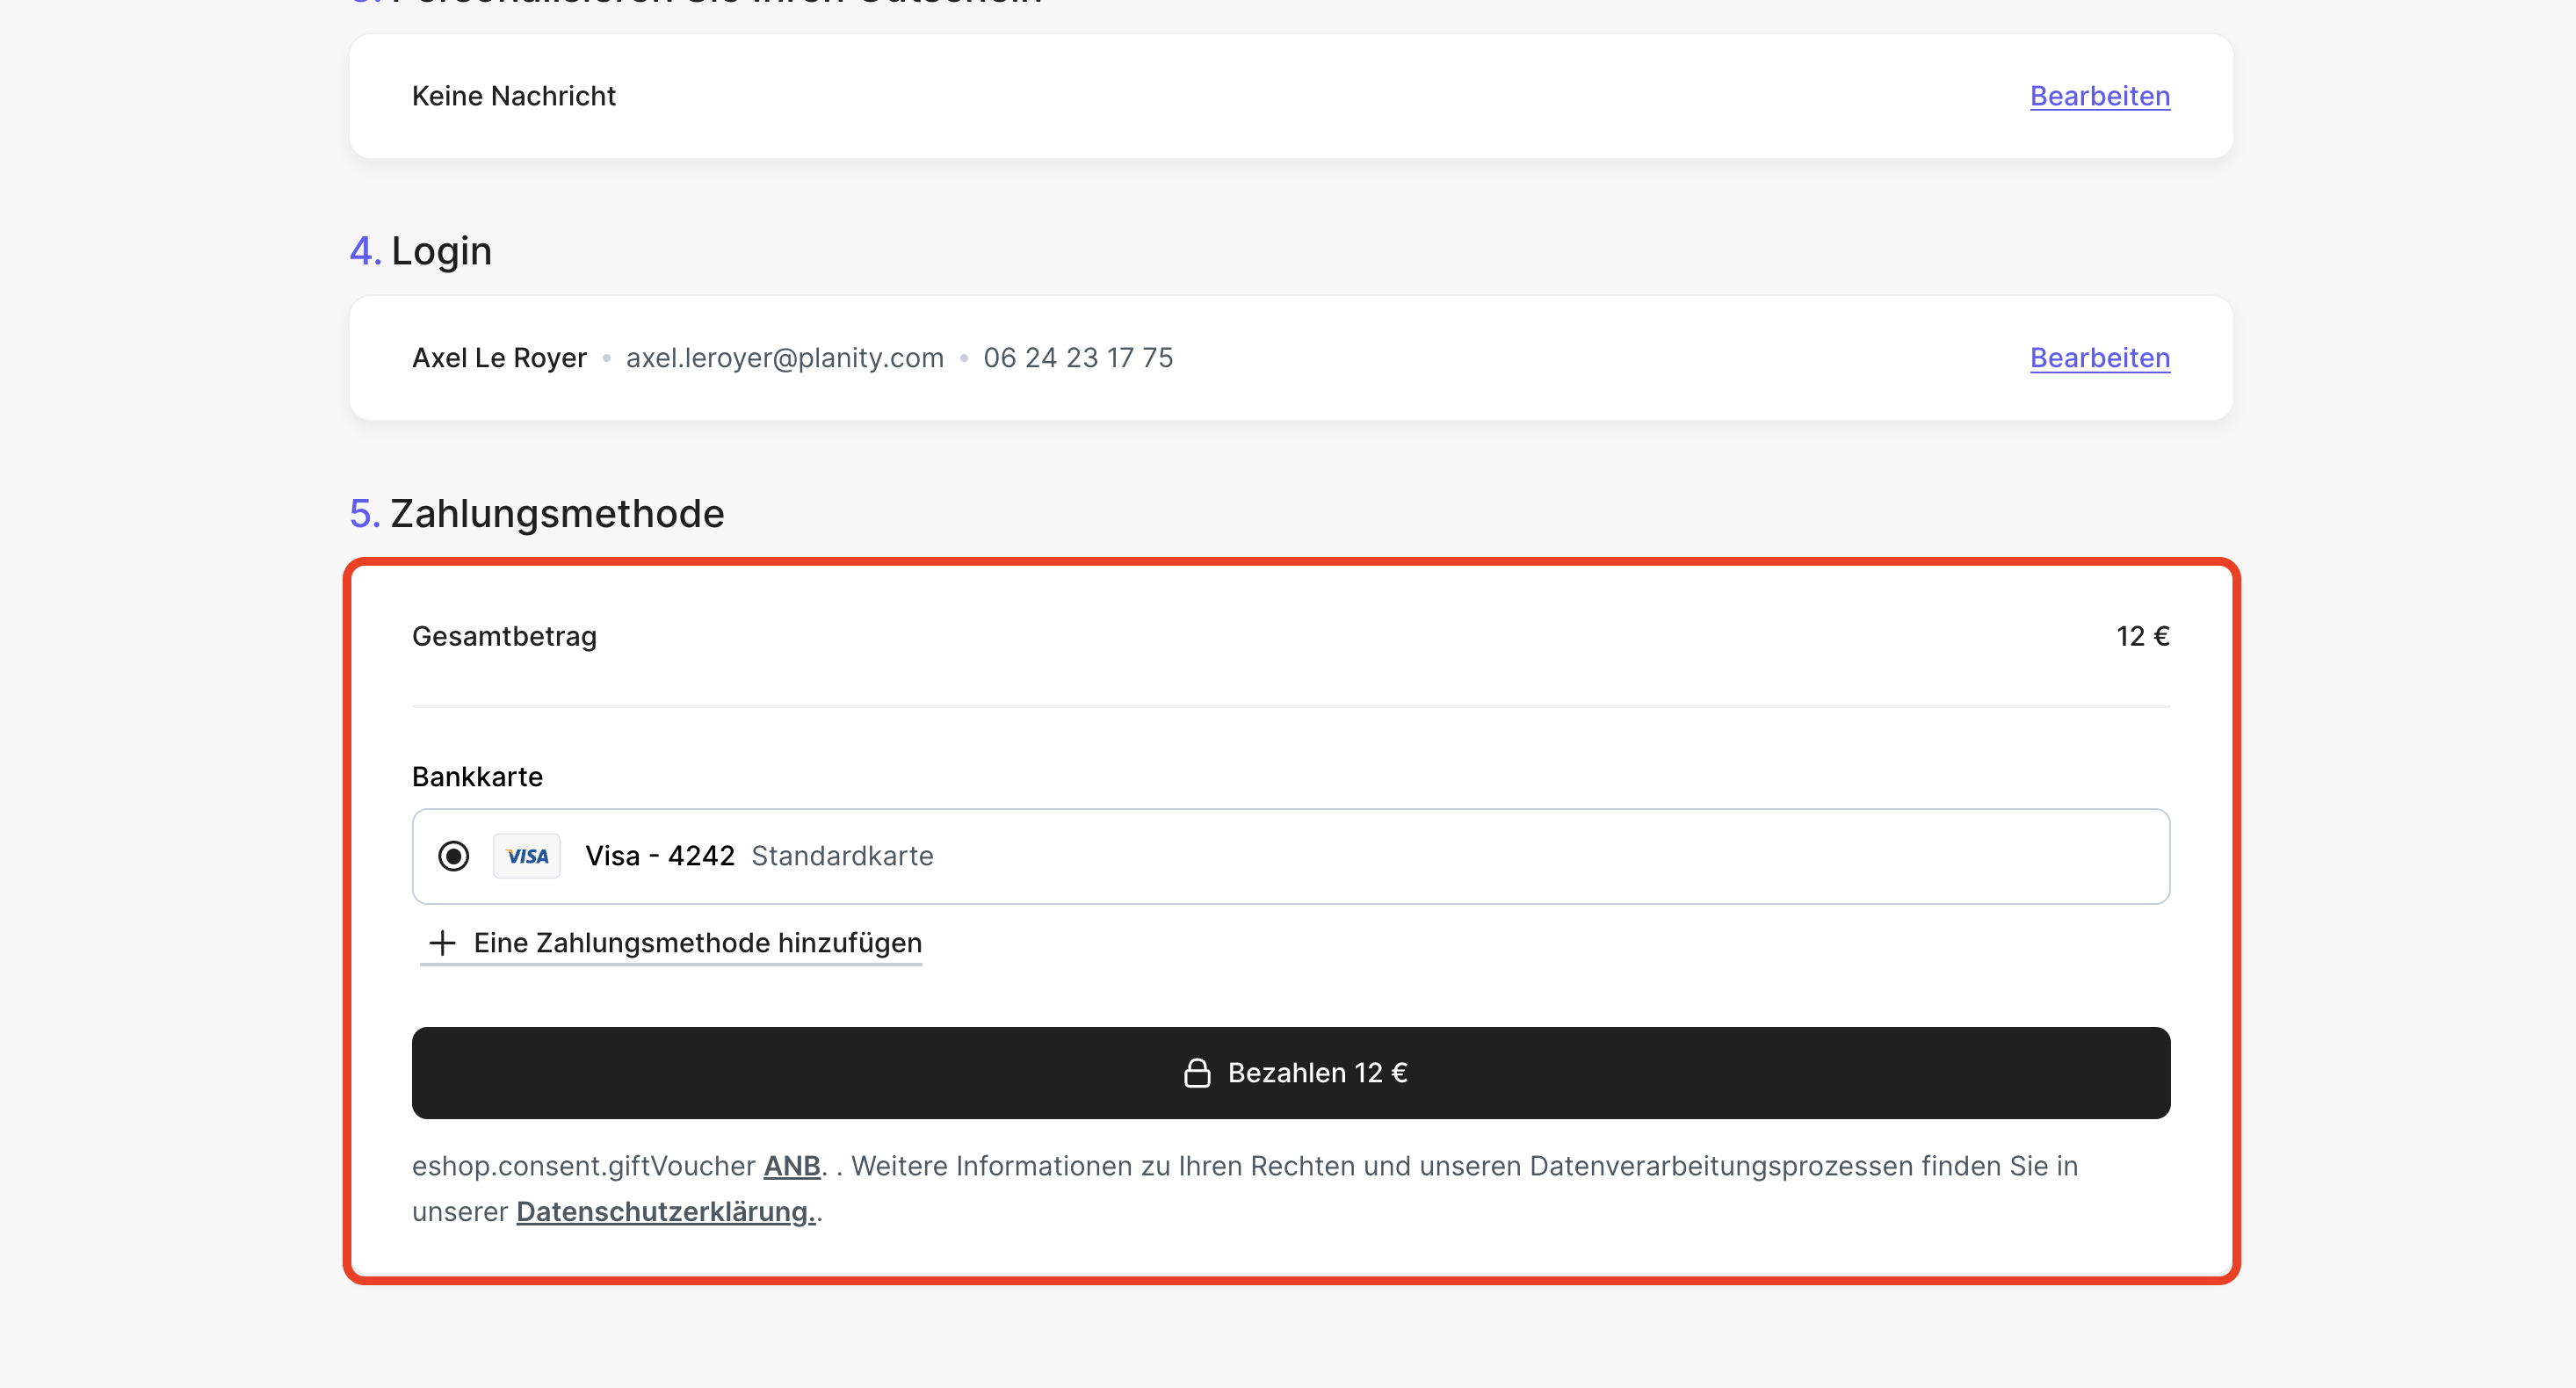The width and height of the screenshot is (2576, 1388).
Task: Click the 4. Login section heading
Action: 420,251
